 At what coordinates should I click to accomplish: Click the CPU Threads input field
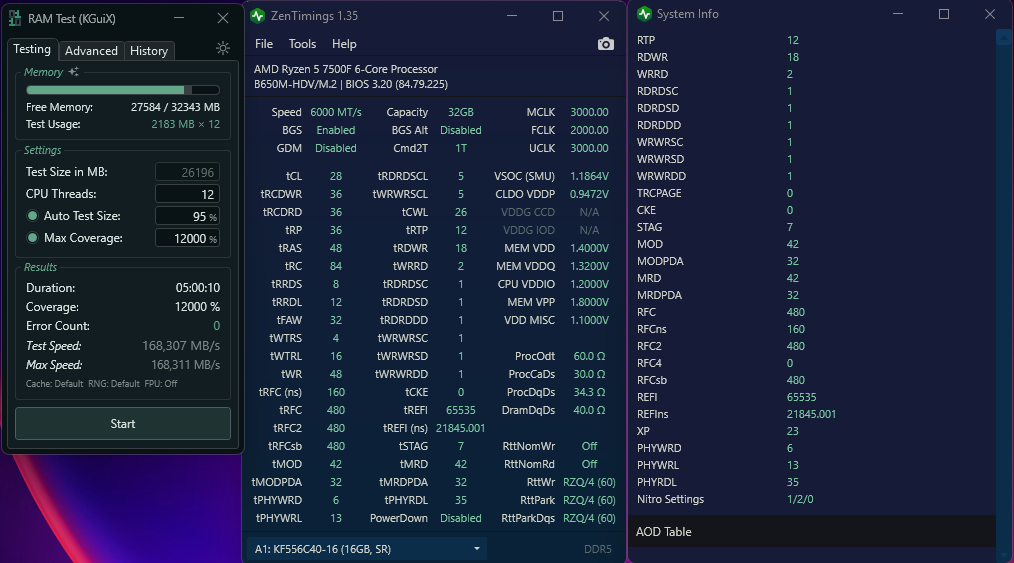(x=188, y=194)
